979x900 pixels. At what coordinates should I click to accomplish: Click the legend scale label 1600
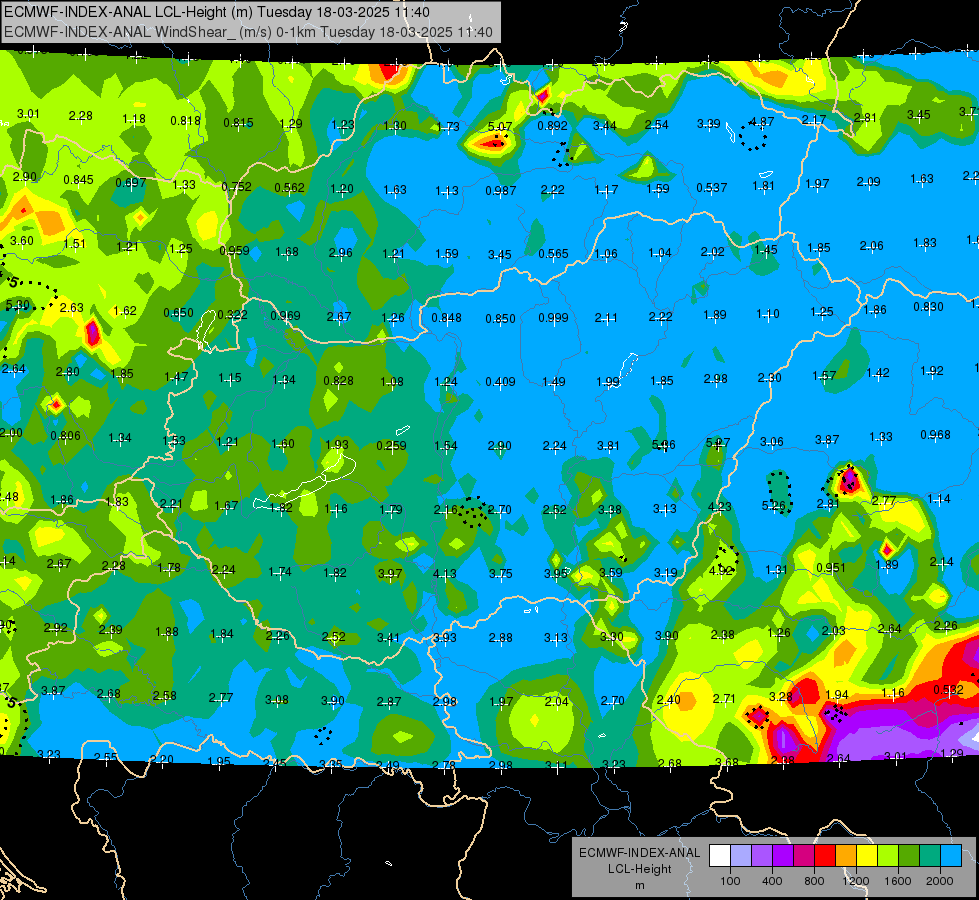click(x=898, y=881)
